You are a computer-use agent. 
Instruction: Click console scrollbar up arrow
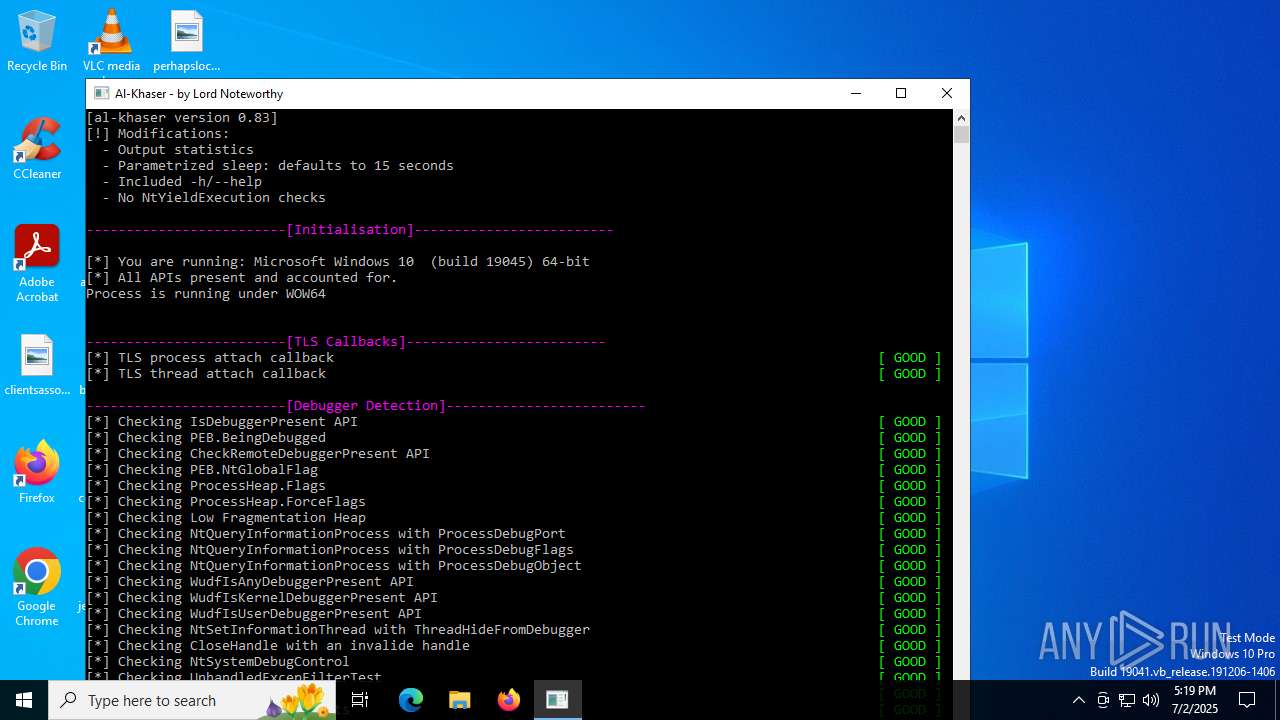[961, 117]
